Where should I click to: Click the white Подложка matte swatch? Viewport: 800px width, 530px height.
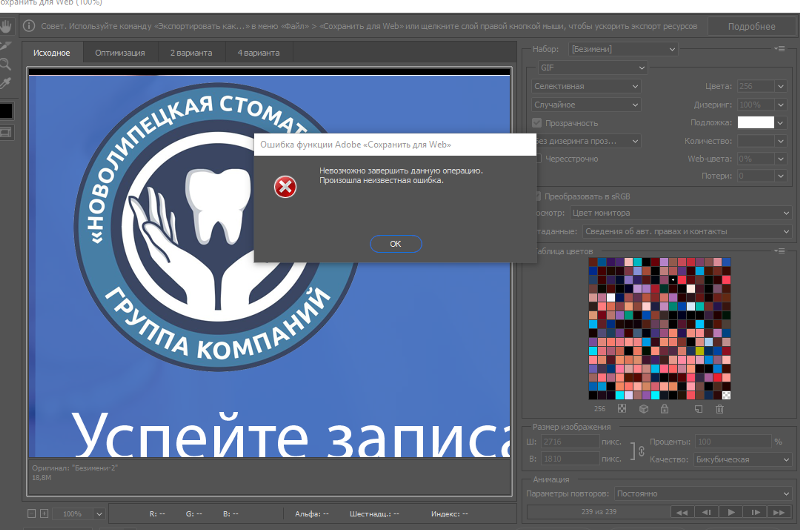tap(756, 122)
